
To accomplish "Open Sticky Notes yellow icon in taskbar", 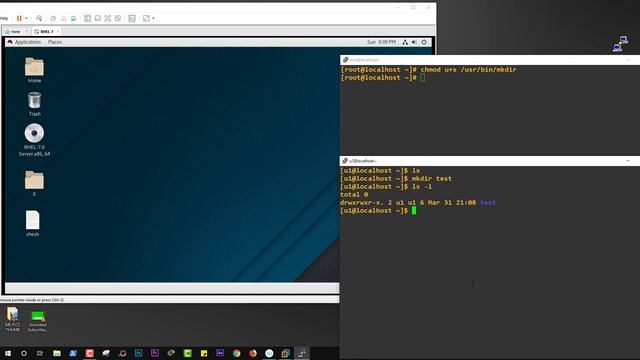I will [x=204, y=353].
